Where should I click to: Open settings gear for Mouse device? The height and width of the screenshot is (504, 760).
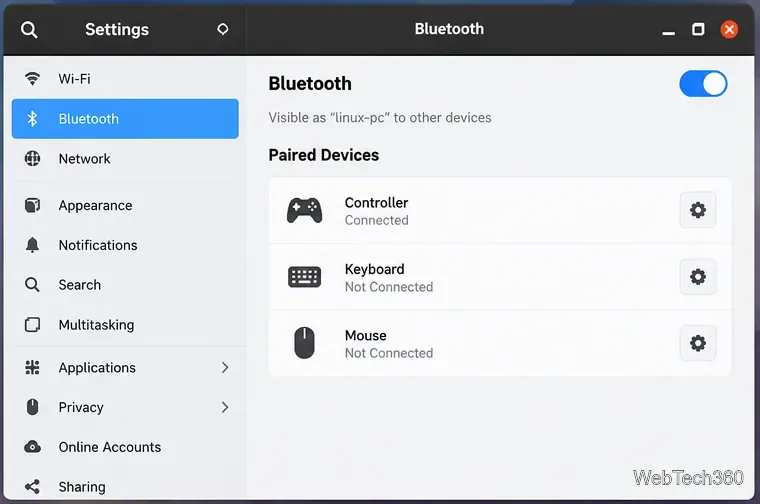click(697, 343)
